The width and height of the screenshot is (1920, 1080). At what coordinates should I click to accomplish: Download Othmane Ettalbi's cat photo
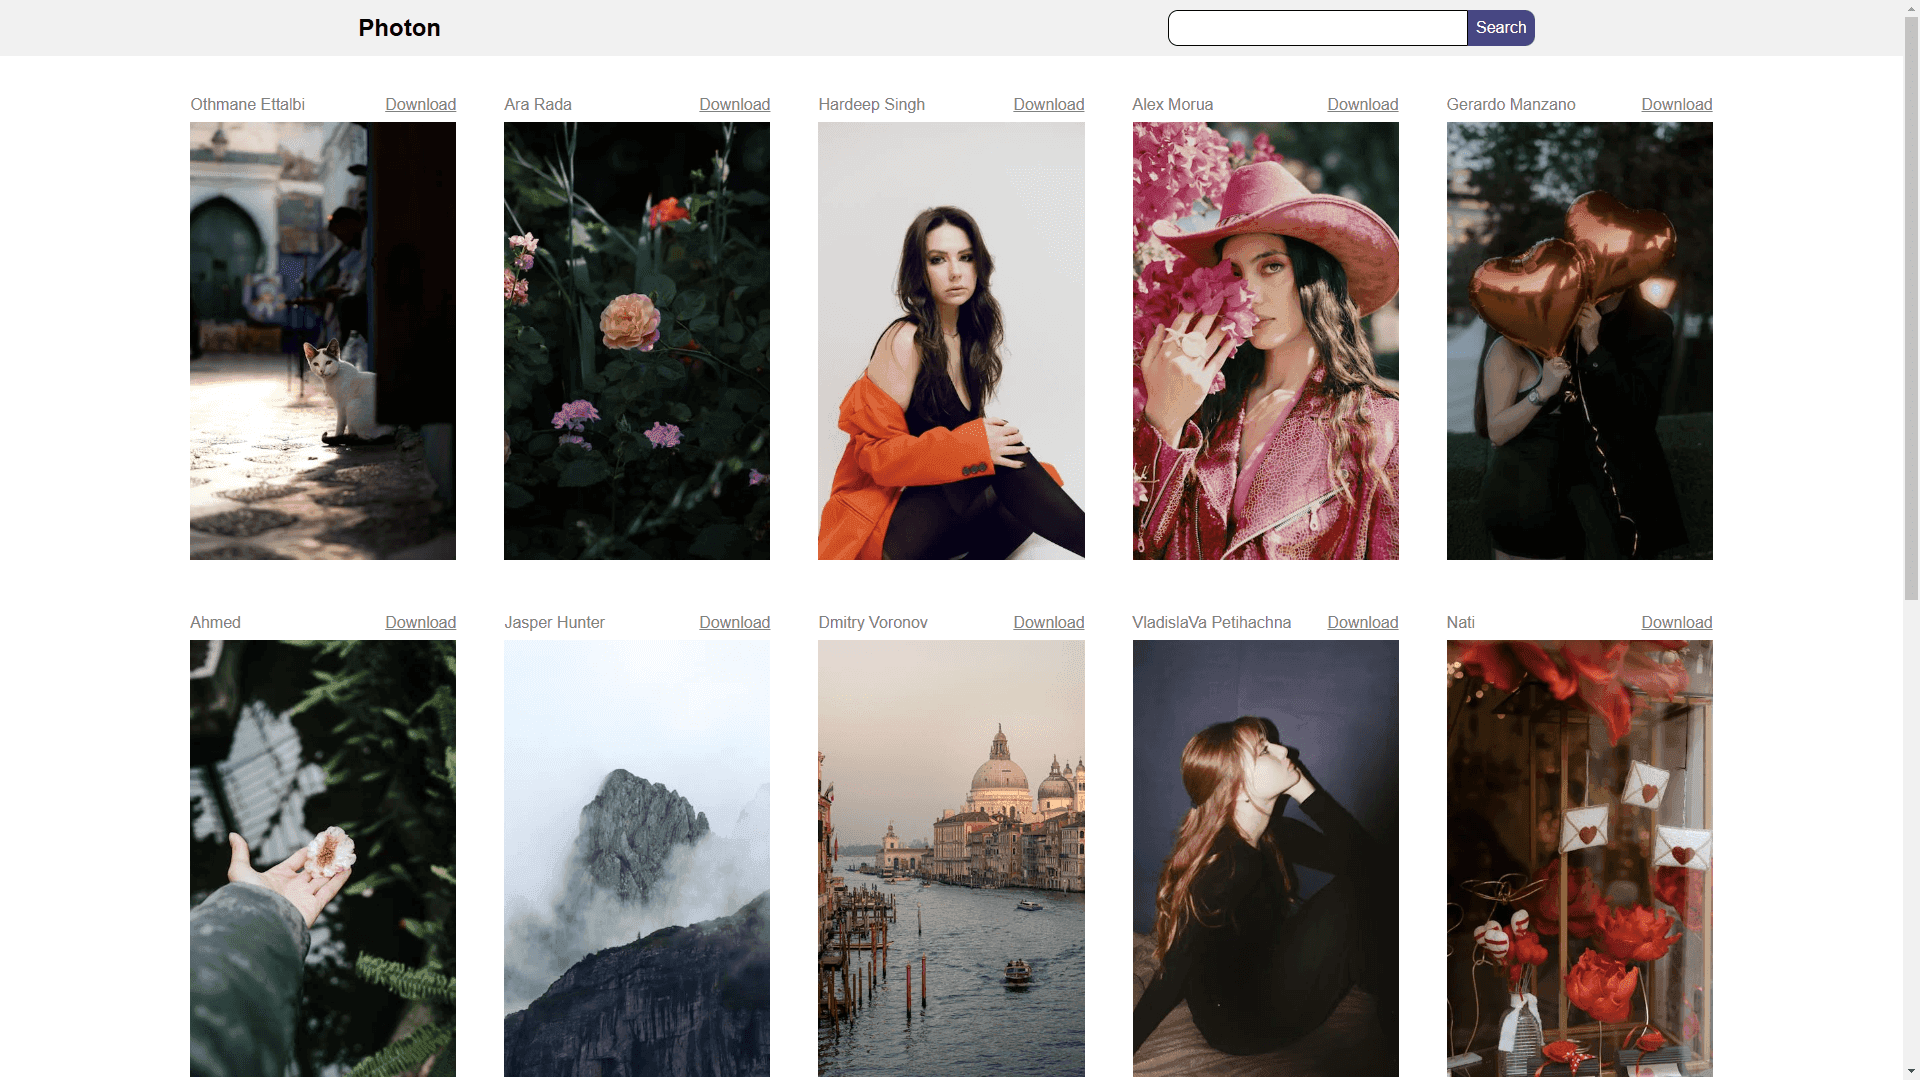click(420, 104)
